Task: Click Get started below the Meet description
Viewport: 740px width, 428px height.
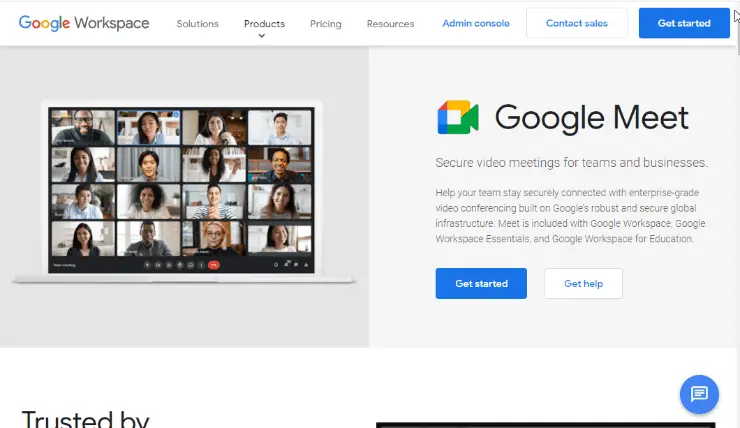Action: [x=481, y=284]
